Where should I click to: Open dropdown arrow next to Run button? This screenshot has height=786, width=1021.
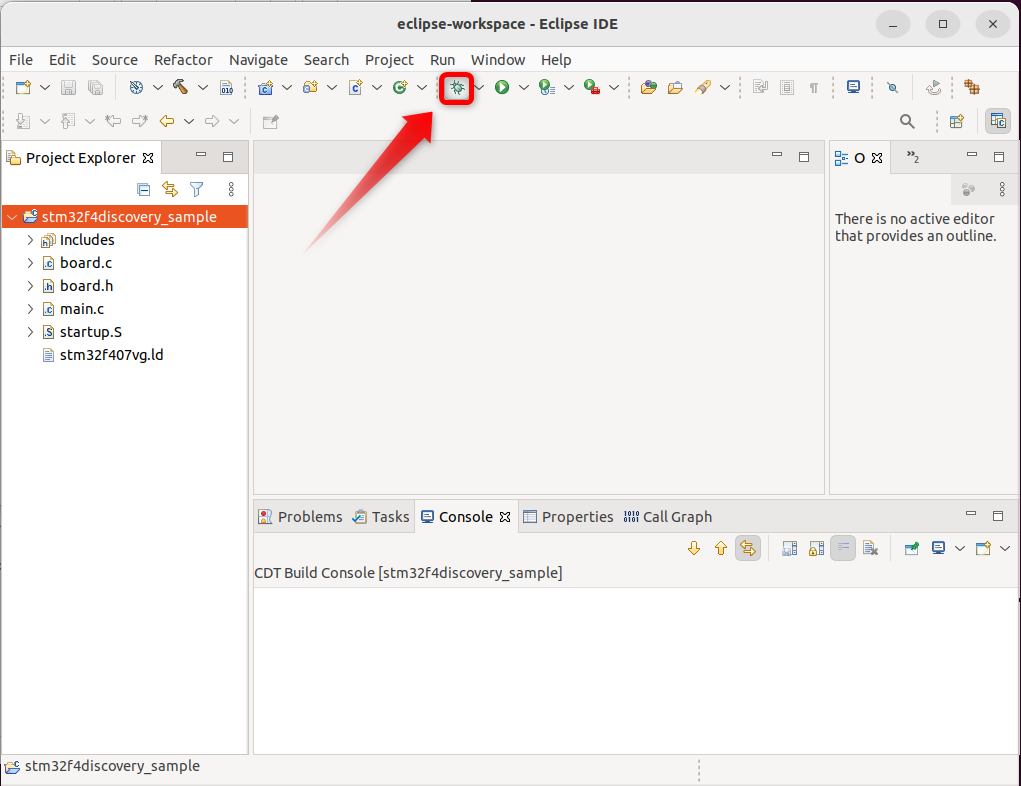click(x=523, y=87)
